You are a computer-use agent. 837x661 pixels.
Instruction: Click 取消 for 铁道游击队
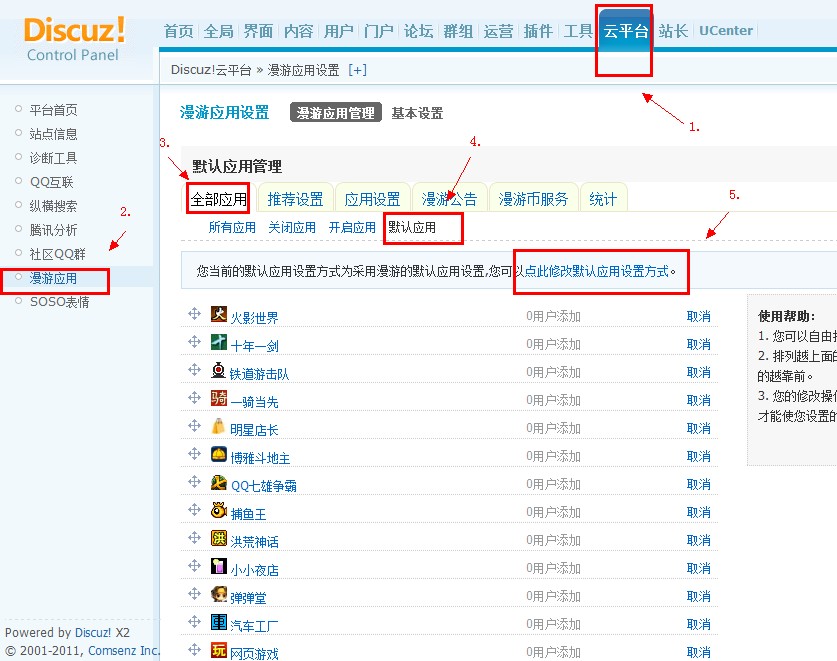(698, 373)
